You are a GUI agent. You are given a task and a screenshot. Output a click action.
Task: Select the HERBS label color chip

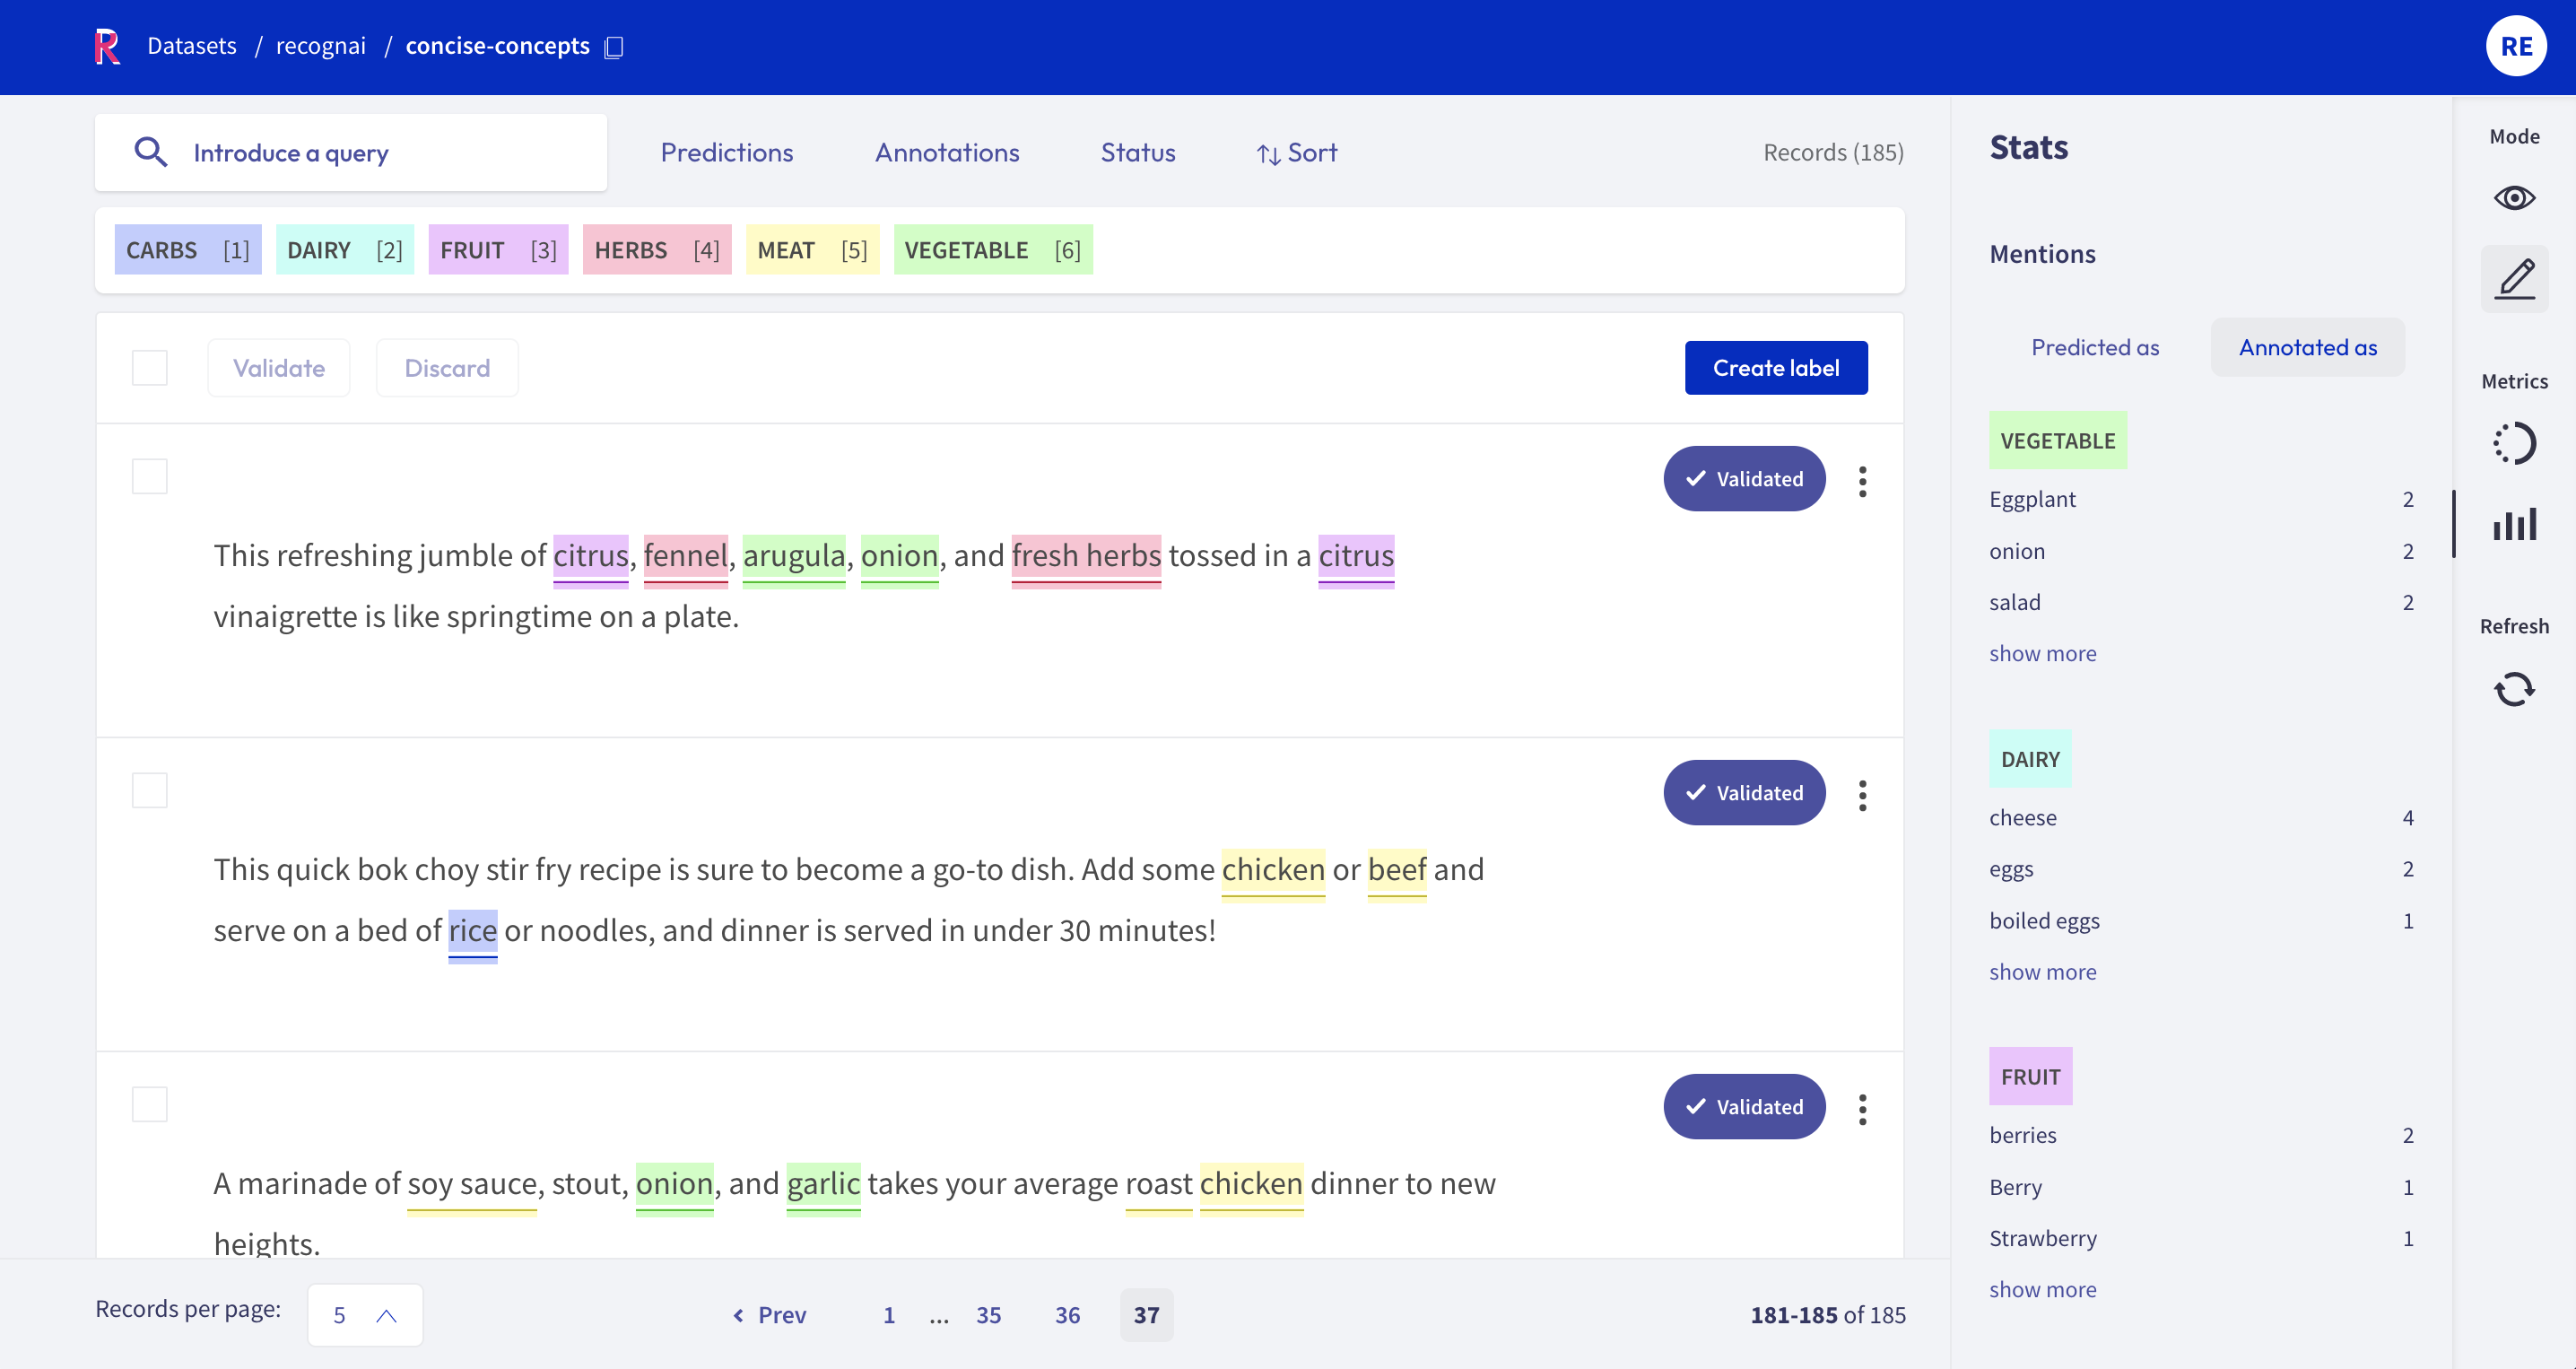tap(656, 250)
